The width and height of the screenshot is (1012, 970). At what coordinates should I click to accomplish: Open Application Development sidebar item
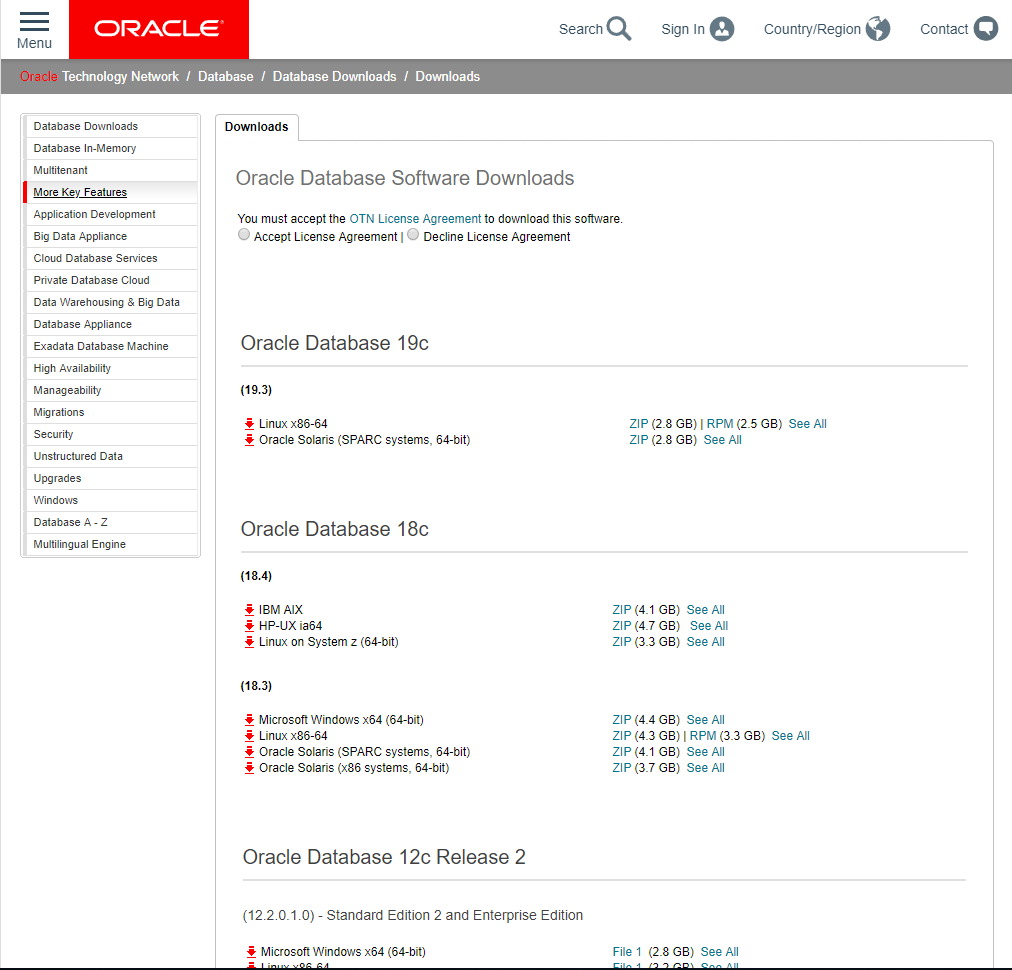pyautogui.click(x=111, y=214)
